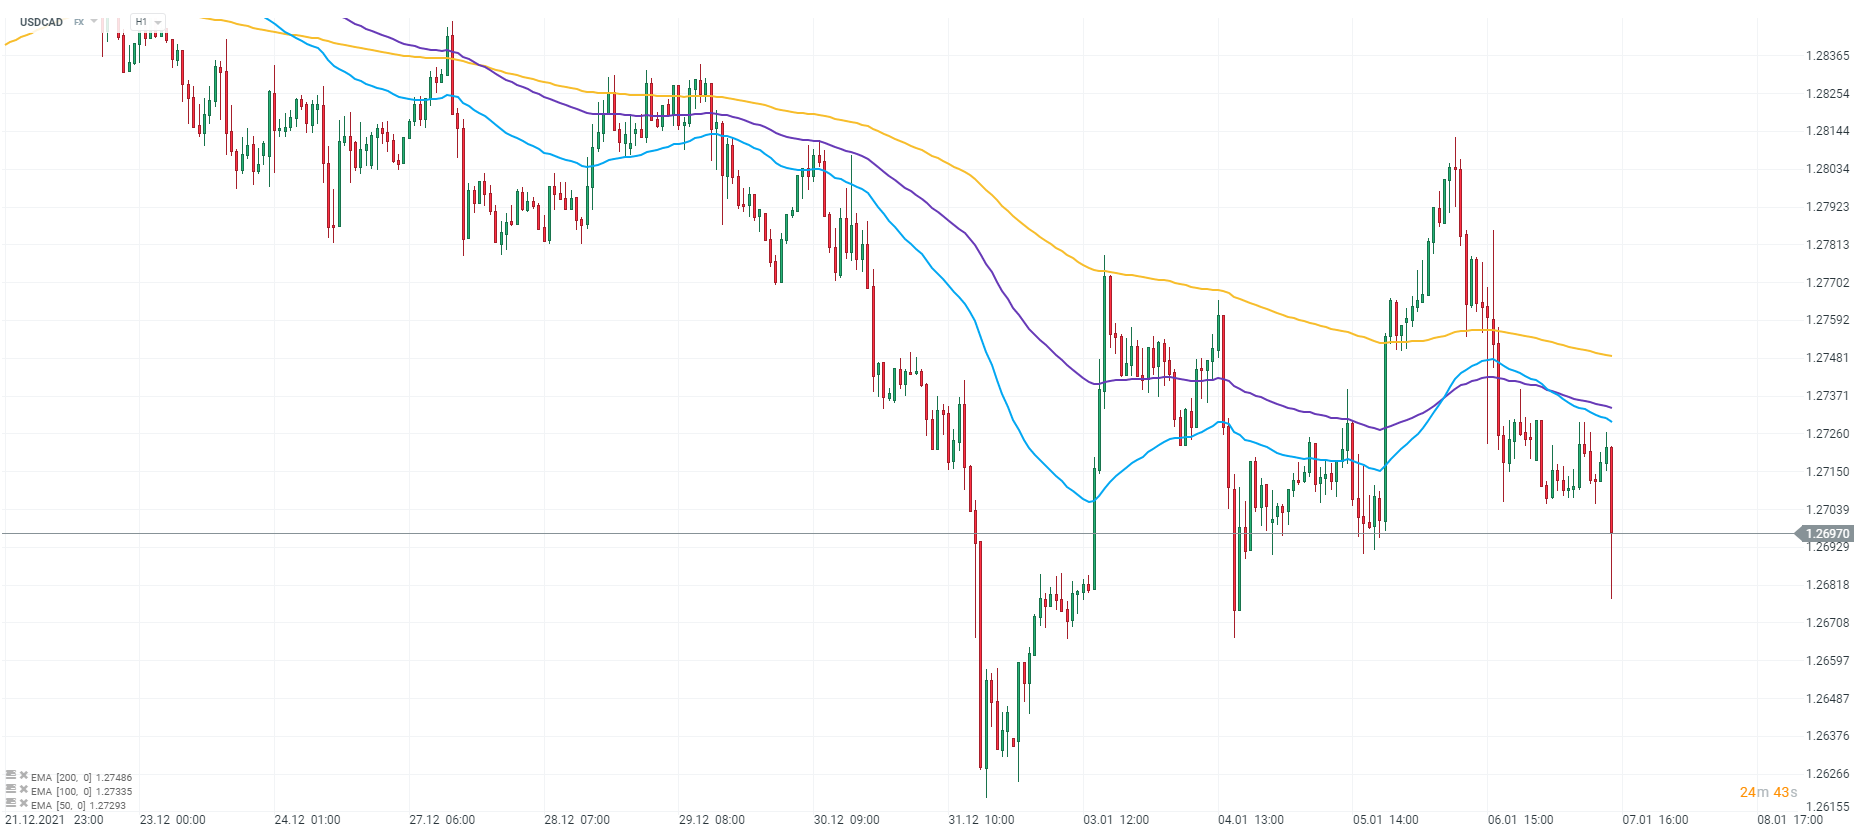Click the 1.28365 price axis label
Image resolution: width=1866 pixels, height=837 pixels.
point(1827,56)
